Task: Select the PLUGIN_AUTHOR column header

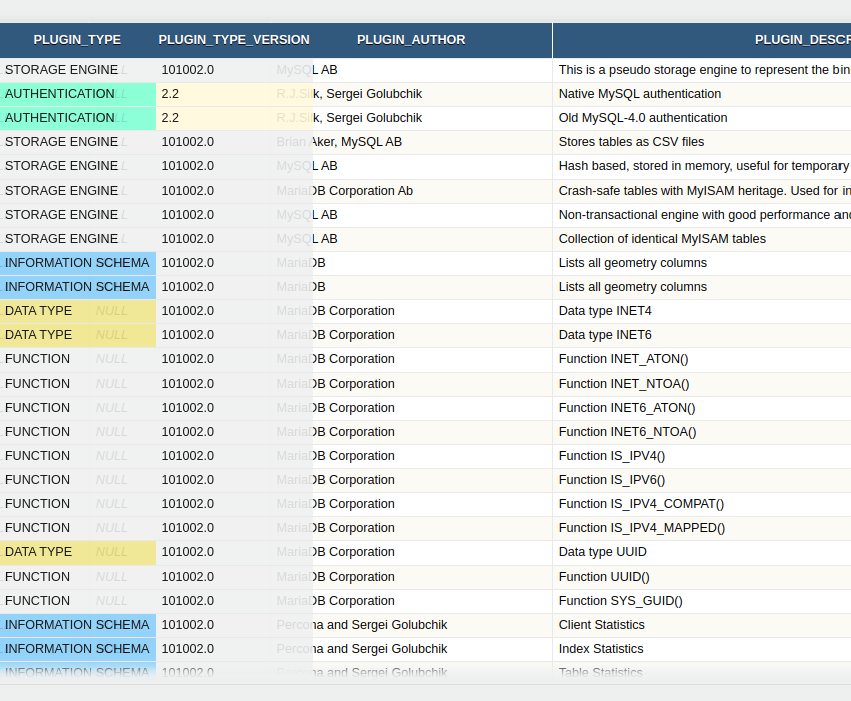Action: (x=411, y=40)
